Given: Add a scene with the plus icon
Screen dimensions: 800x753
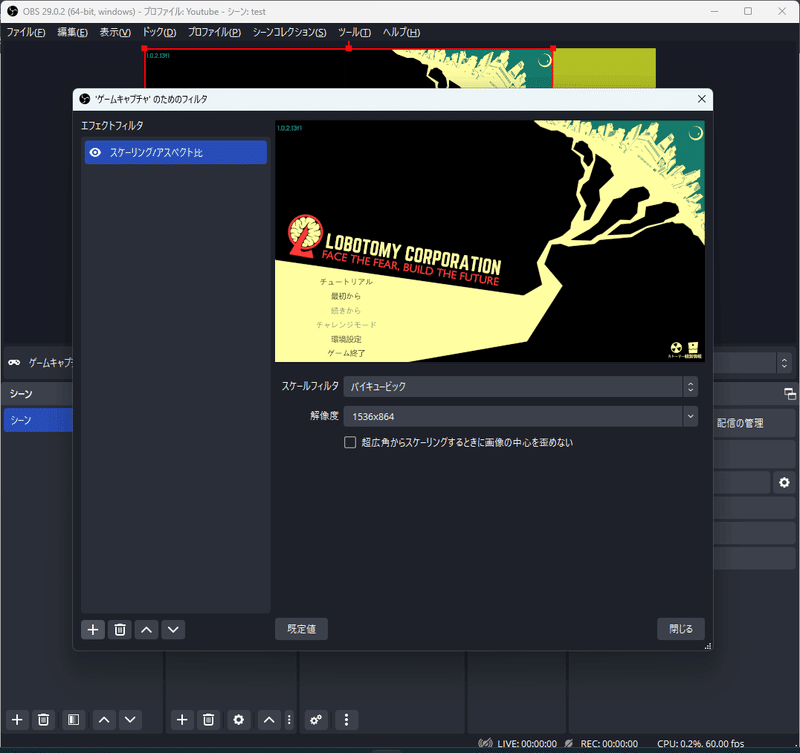Looking at the screenshot, I should [x=17, y=720].
